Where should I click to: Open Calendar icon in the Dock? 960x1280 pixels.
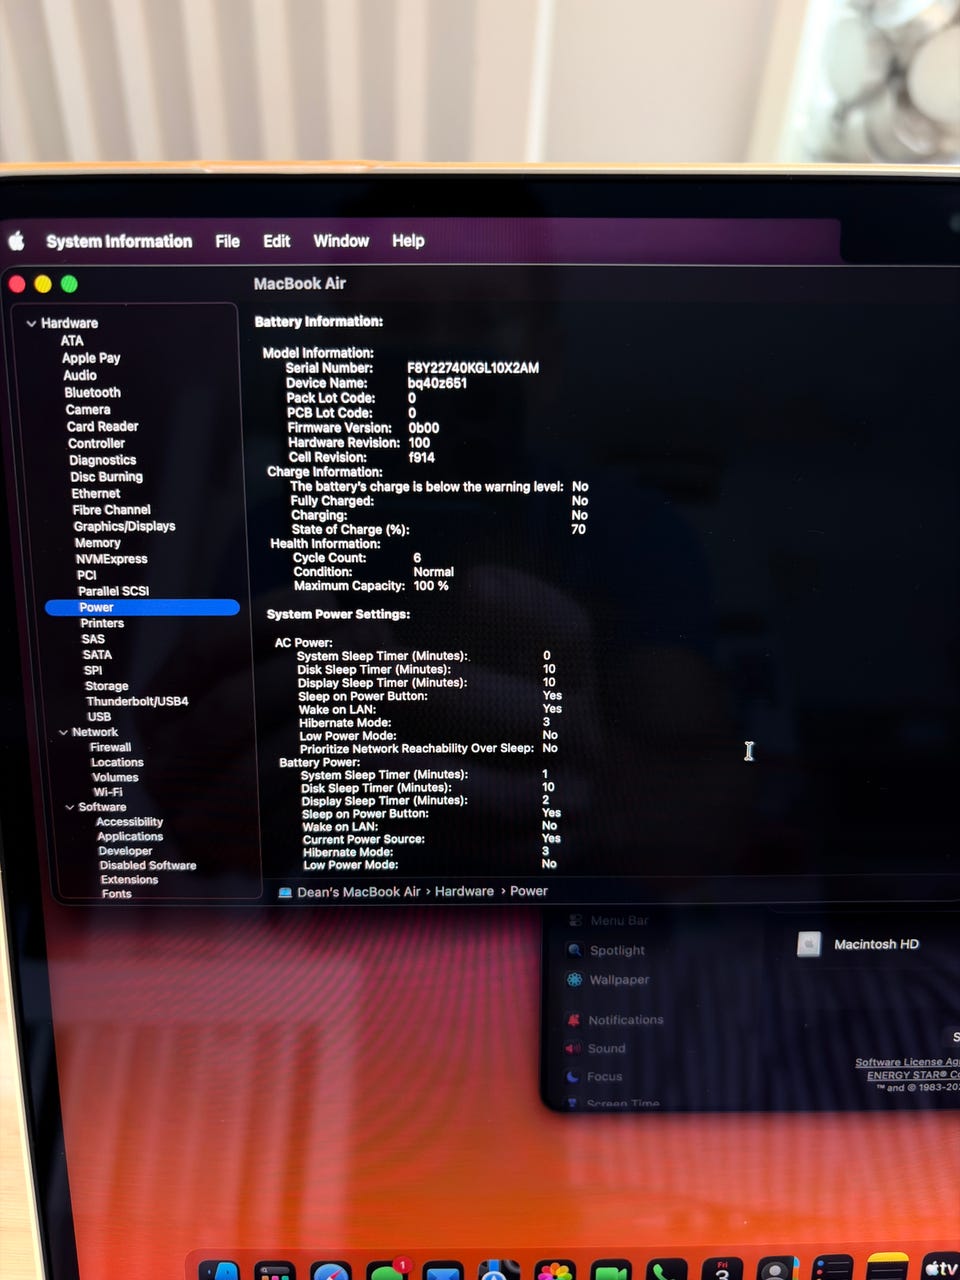coord(722,1270)
